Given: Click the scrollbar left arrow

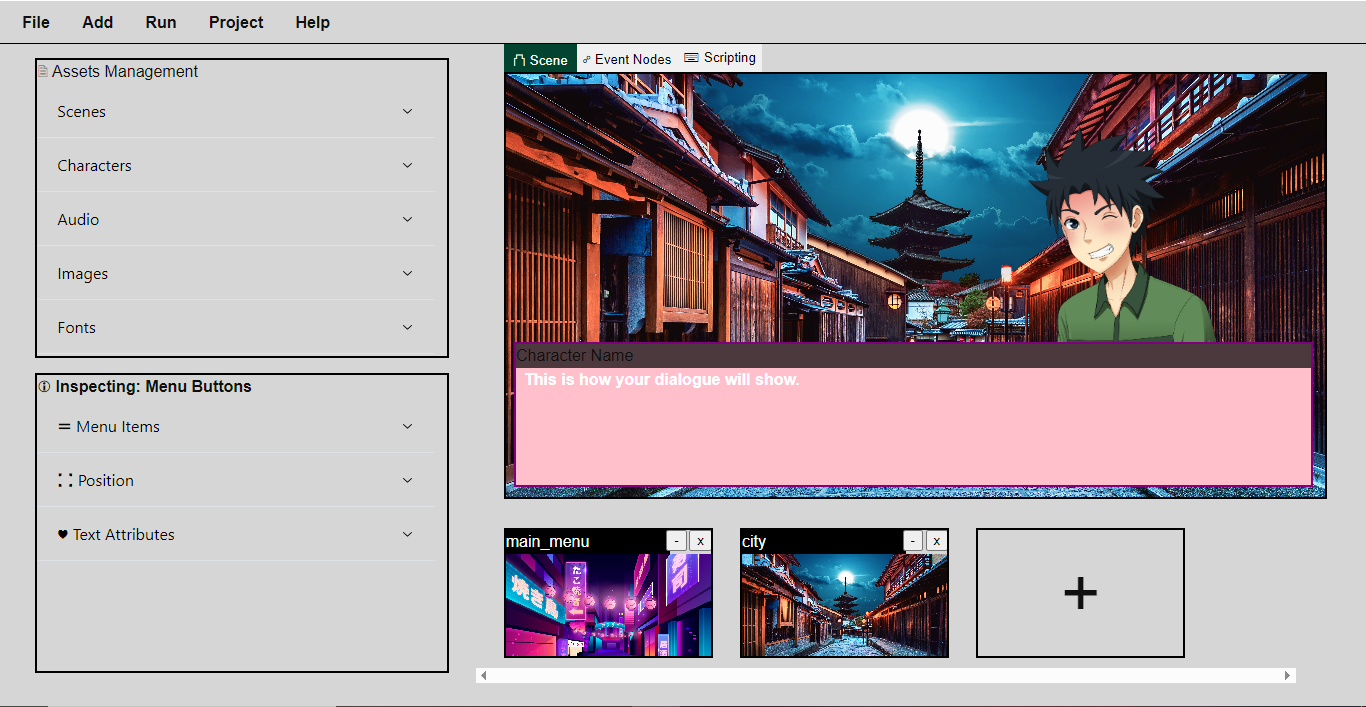Looking at the screenshot, I should [484, 676].
